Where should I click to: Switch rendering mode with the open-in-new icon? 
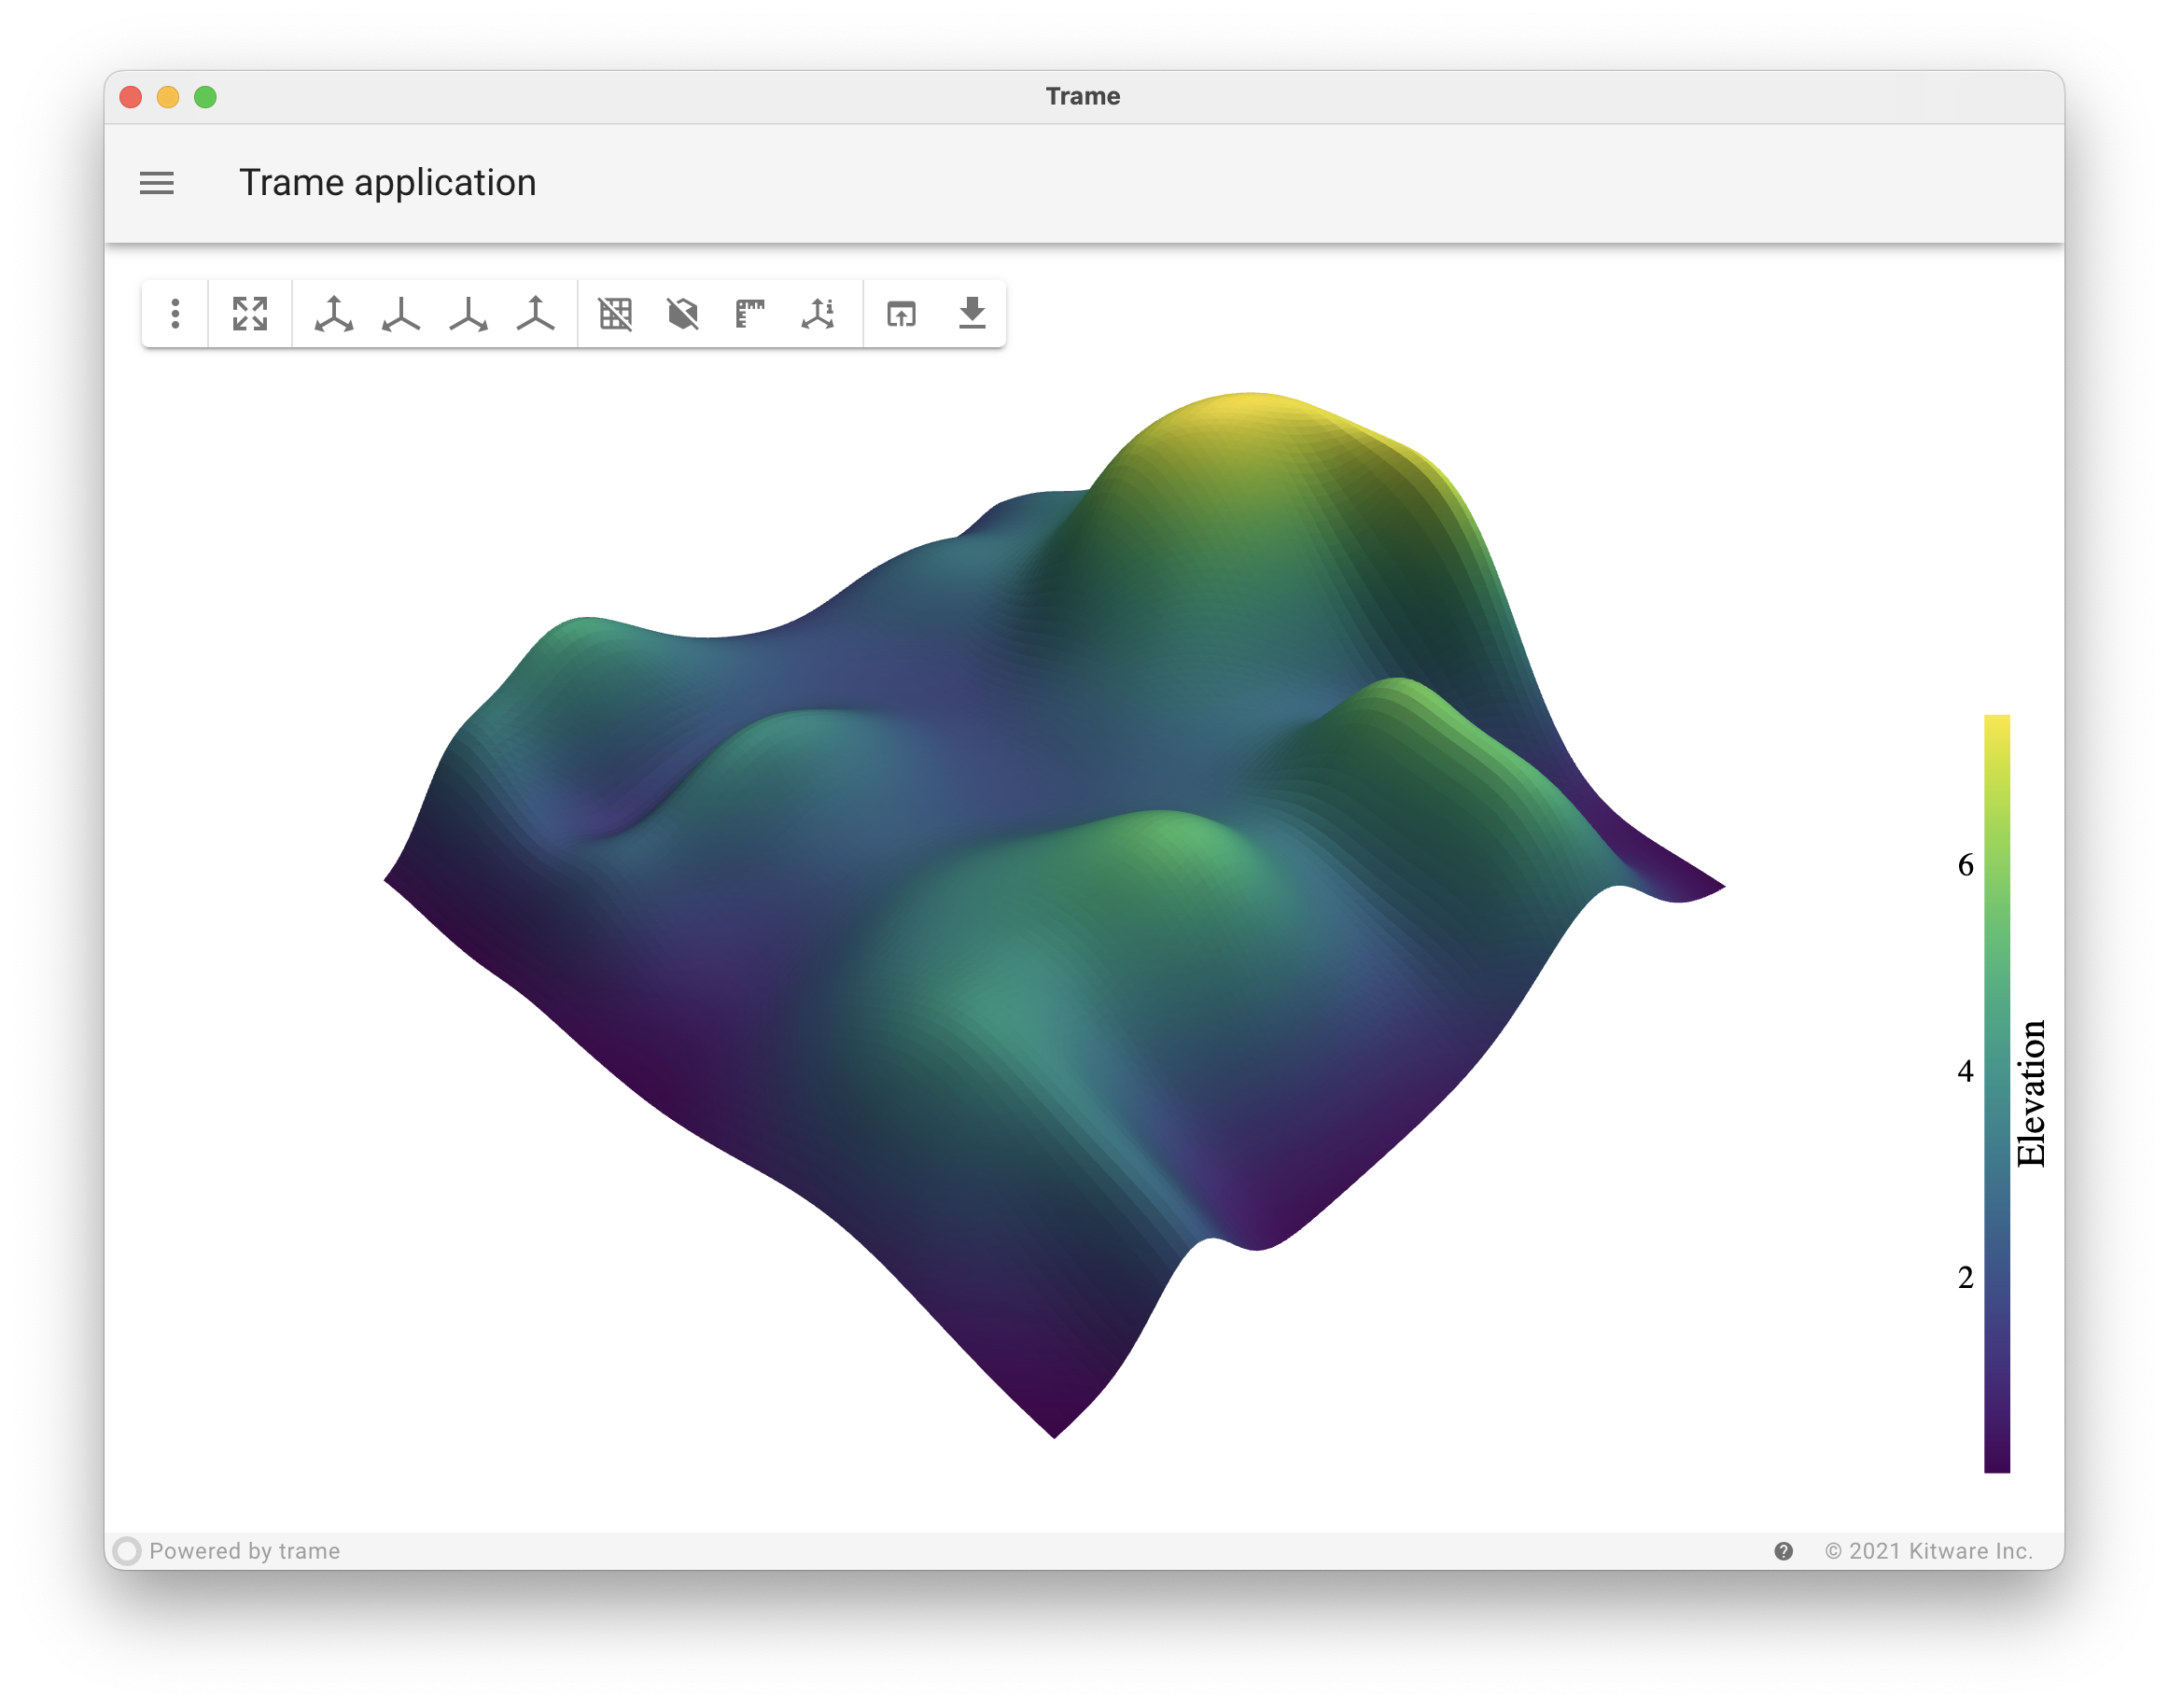pyautogui.click(x=902, y=313)
